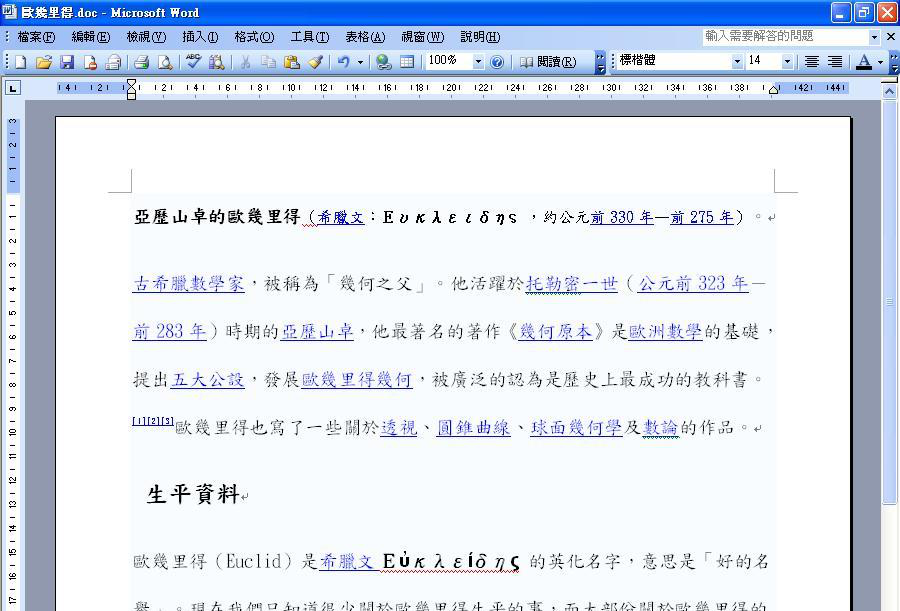Open the zoom 100% dropdown
900x611 pixels.
tap(478, 61)
